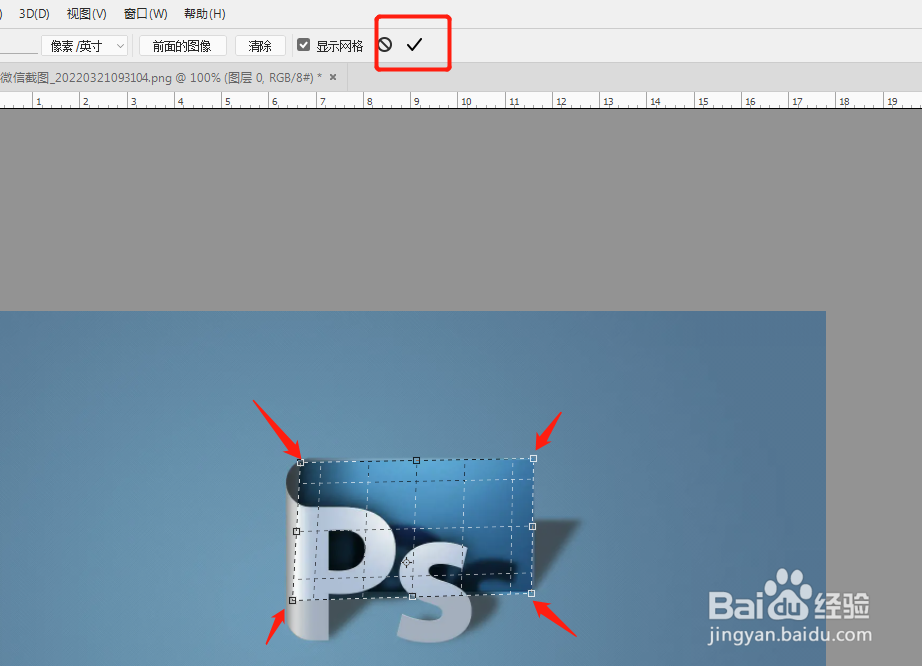Close the 微信截图 document tab
This screenshot has width=922, height=666.
point(333,77)
